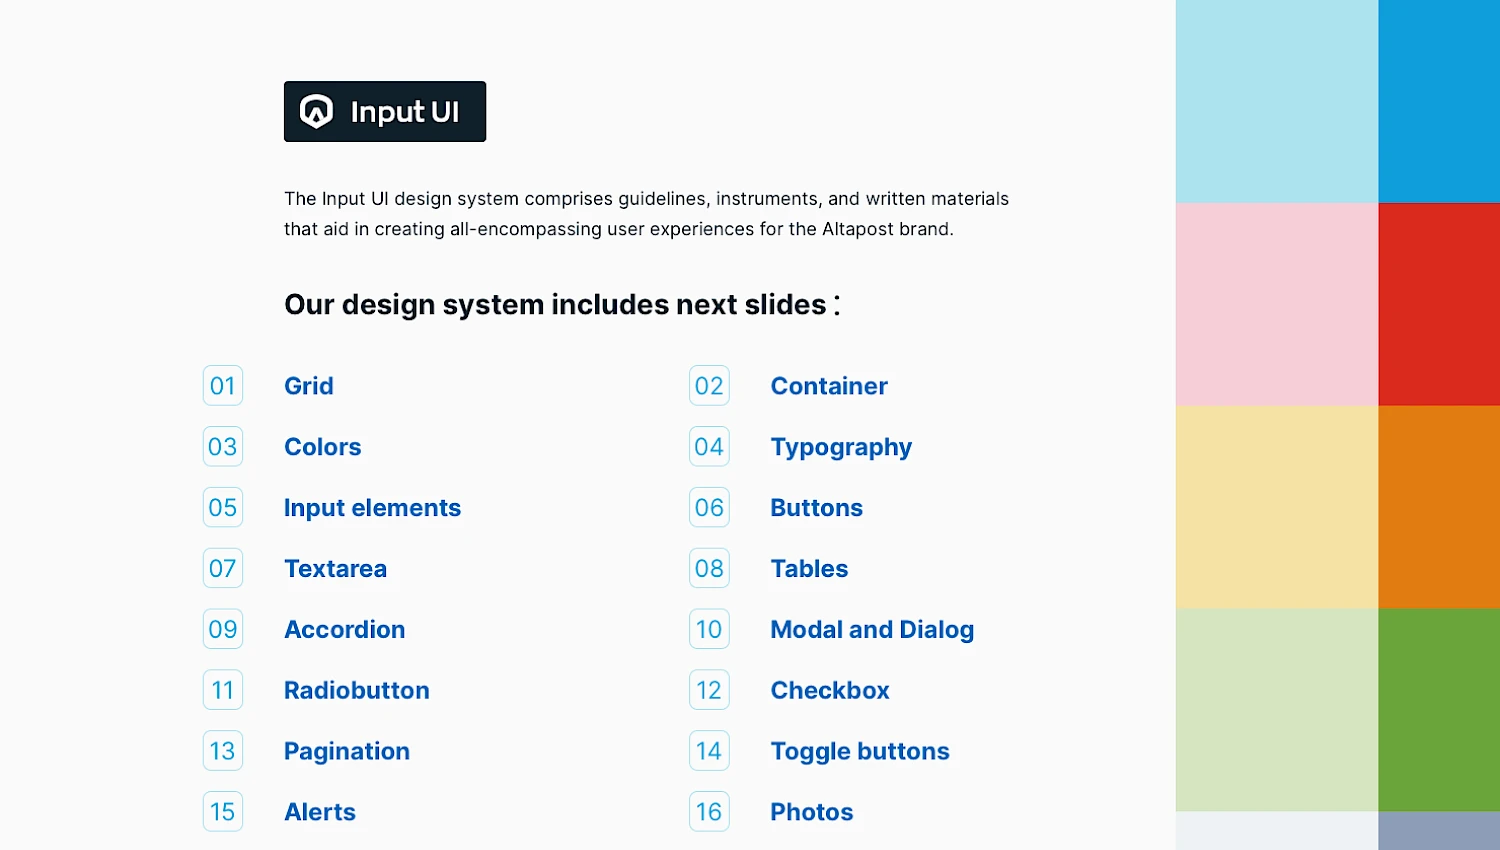Open the Grid slide link
Image resolution: width=1500 pixels, height=850 pixels.
[x=309, y=386]
